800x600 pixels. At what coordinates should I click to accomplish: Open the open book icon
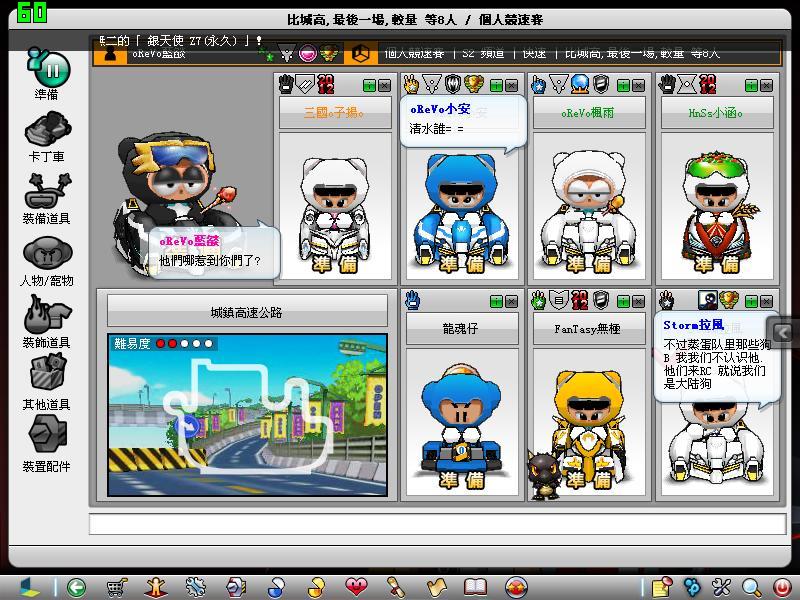pos(476,588)
